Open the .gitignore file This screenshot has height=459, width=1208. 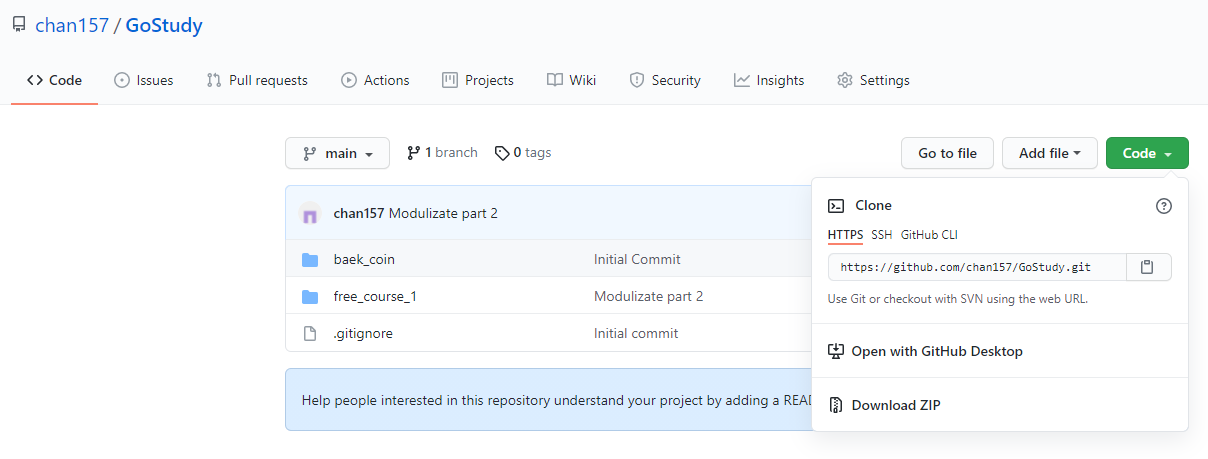[x=363, y=333]
